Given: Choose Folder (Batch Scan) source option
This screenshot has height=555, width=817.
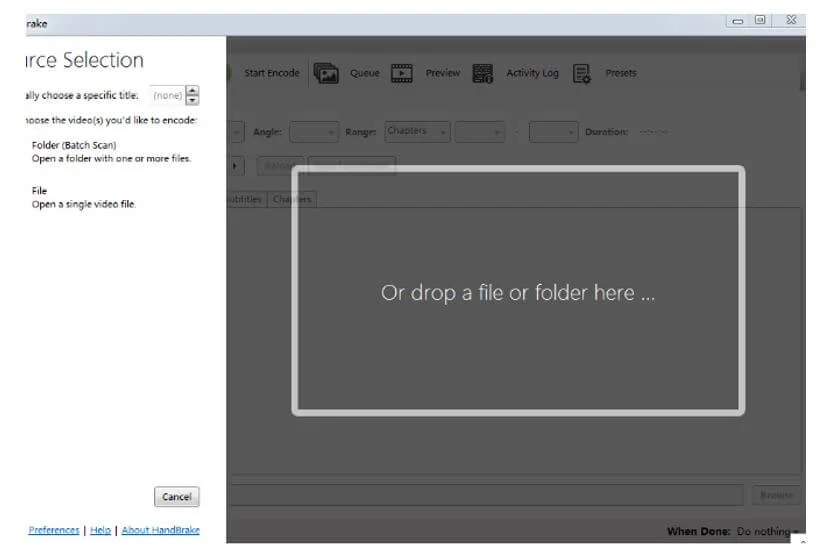Looking at the screenshot, I should click(74, 145).
